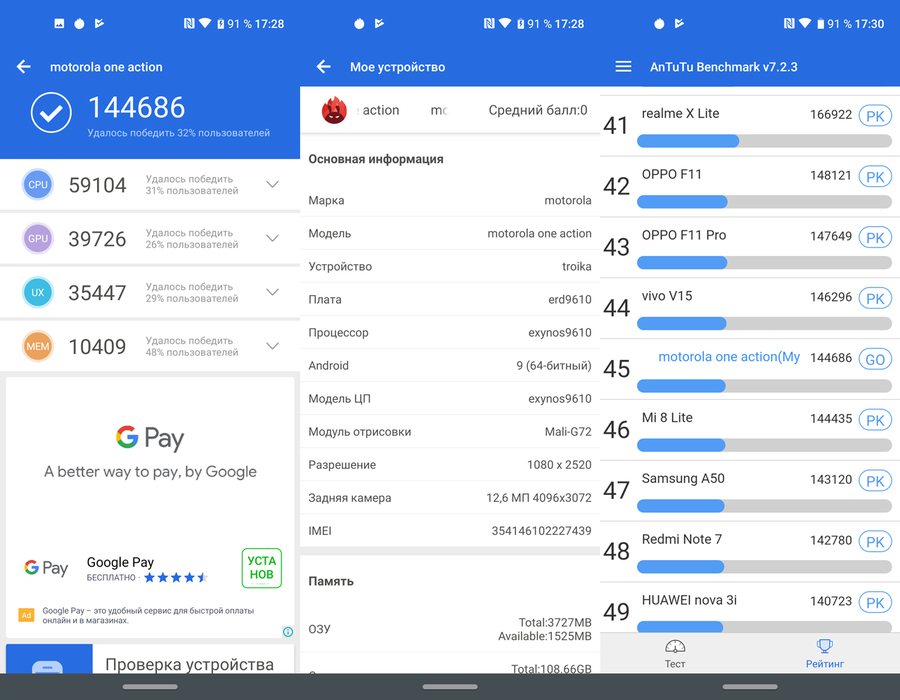Compare with realme X Lite via PK

(875, 116)
